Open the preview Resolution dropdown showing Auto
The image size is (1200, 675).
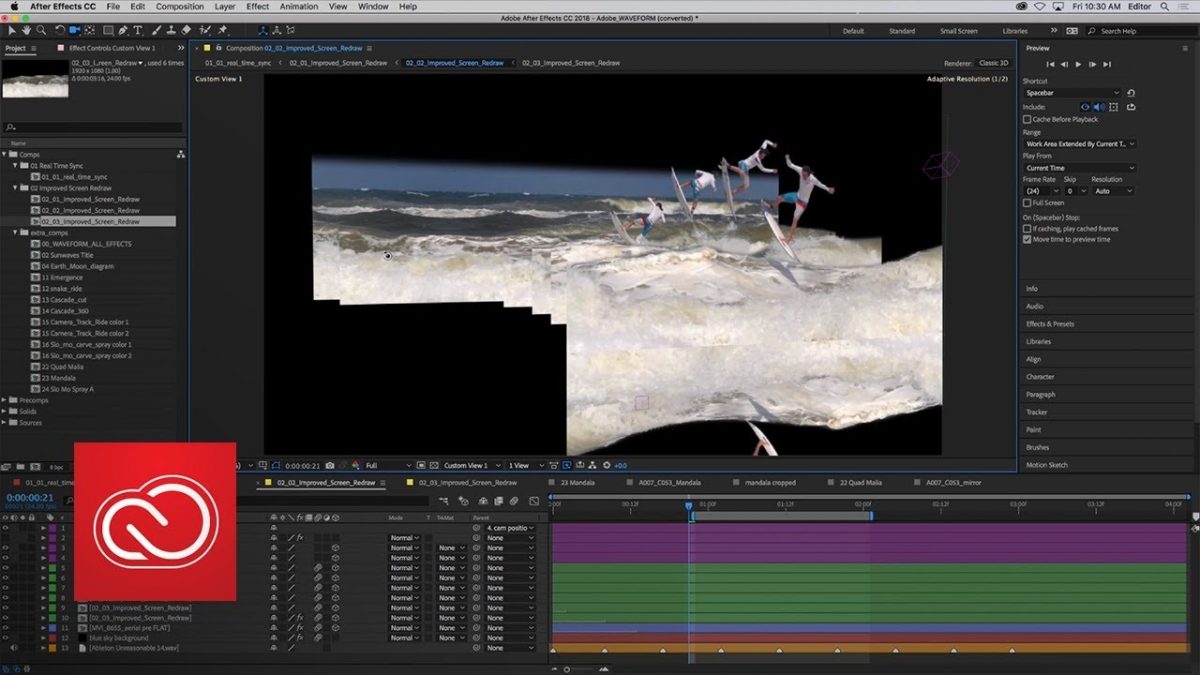(x=1112, y=191)
